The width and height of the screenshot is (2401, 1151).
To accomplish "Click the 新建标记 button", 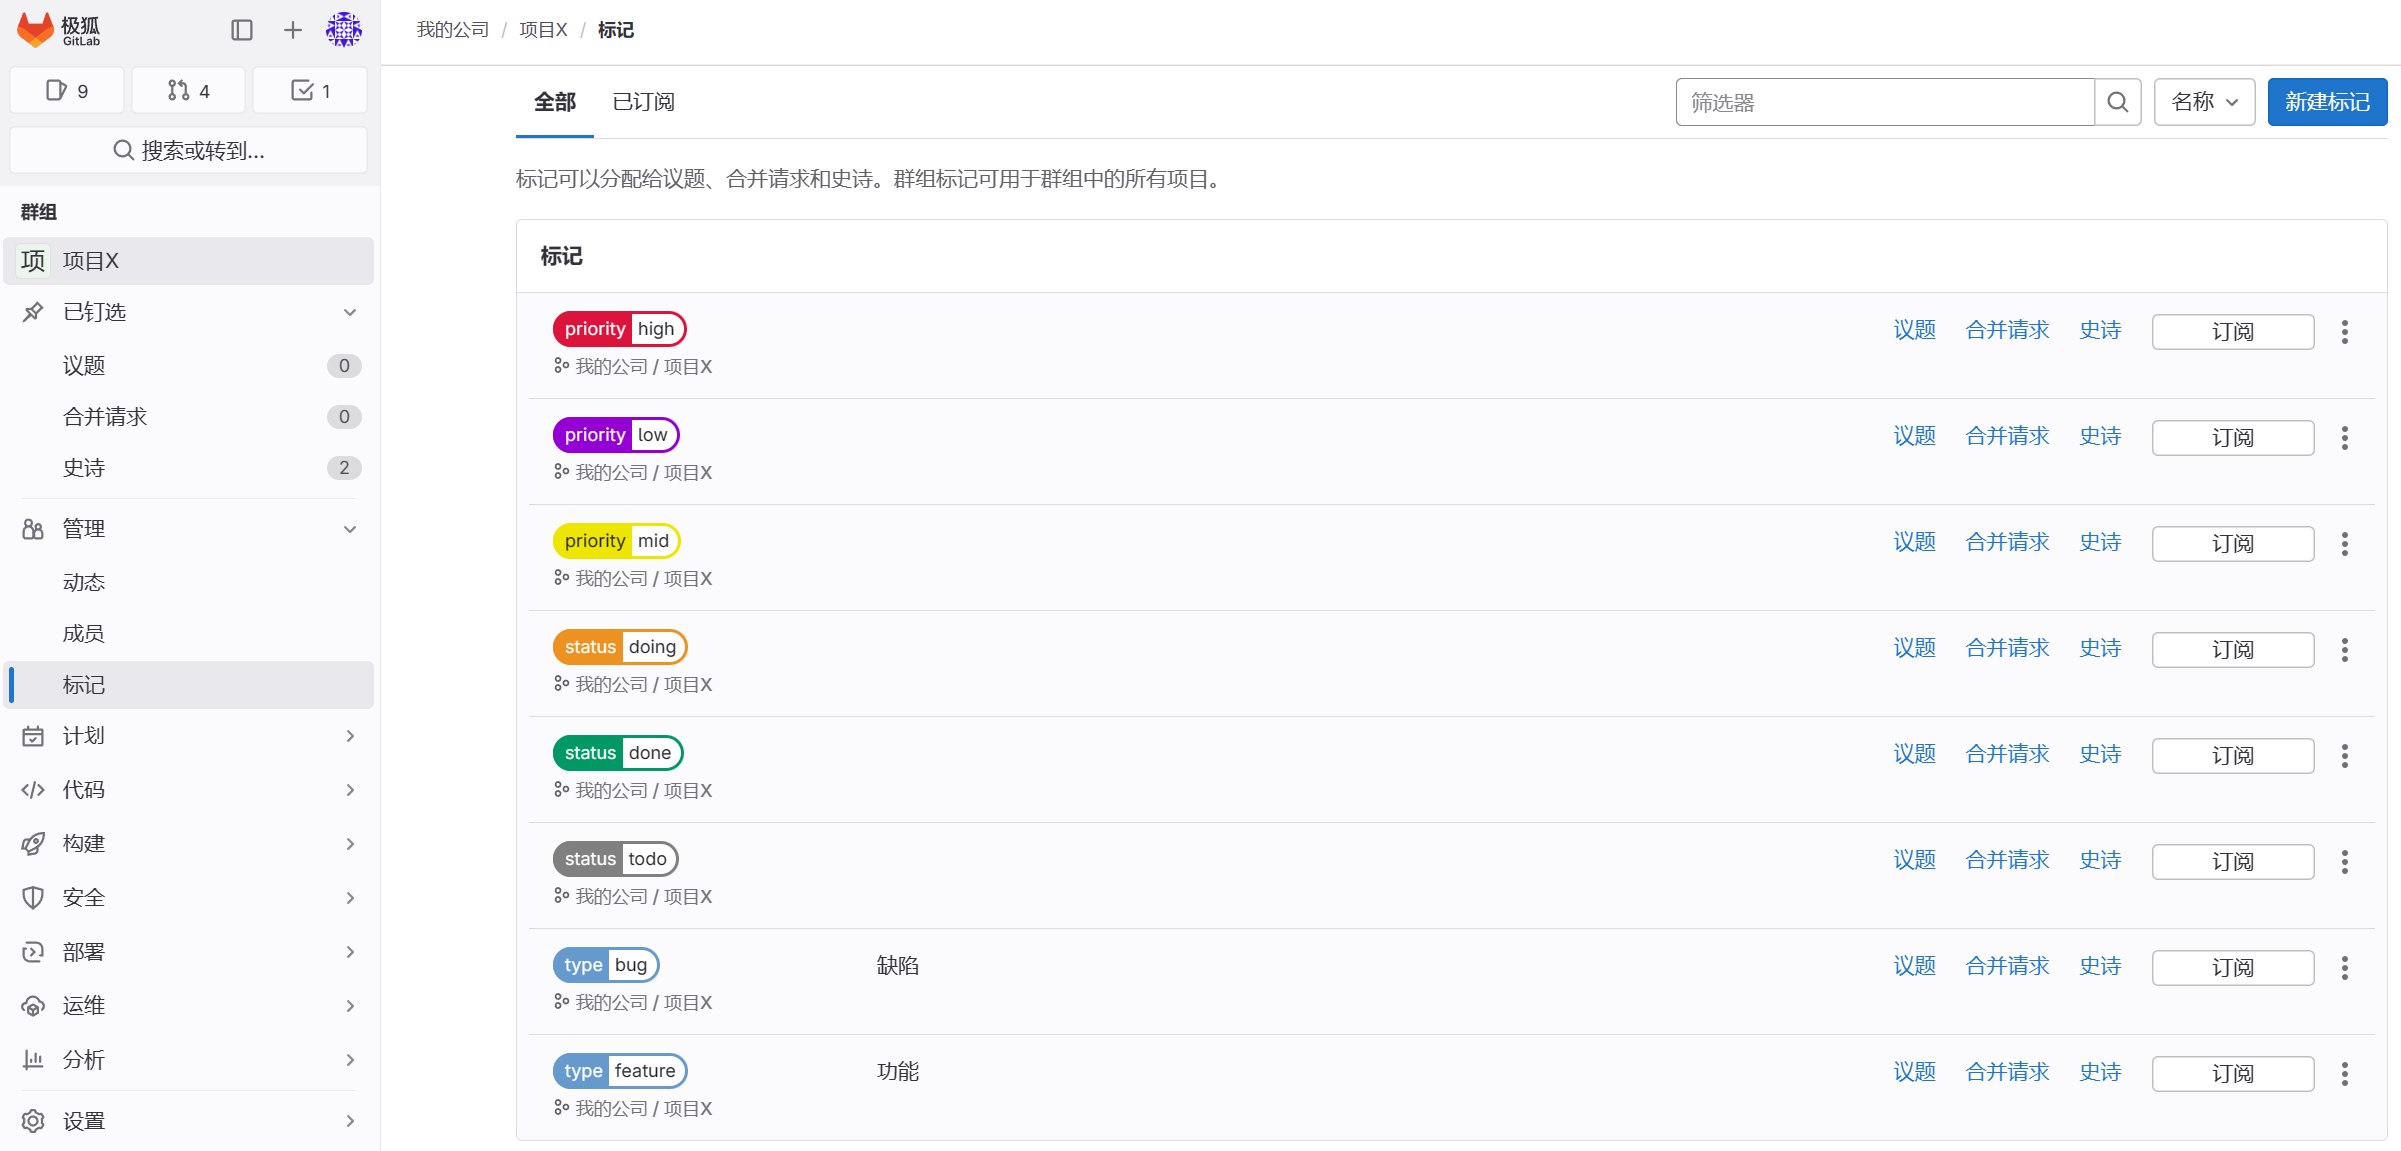I will click(x=2326, y=101).
